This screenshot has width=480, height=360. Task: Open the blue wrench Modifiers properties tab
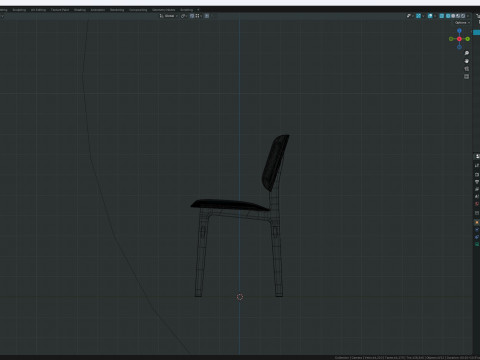tap(477, 230)
